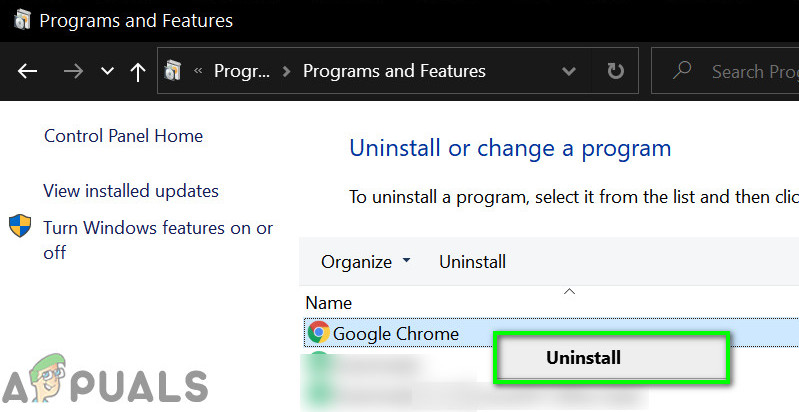Screen dimensions: 799x412
Task: Click the Back navigation arrow
Action: 27,71
